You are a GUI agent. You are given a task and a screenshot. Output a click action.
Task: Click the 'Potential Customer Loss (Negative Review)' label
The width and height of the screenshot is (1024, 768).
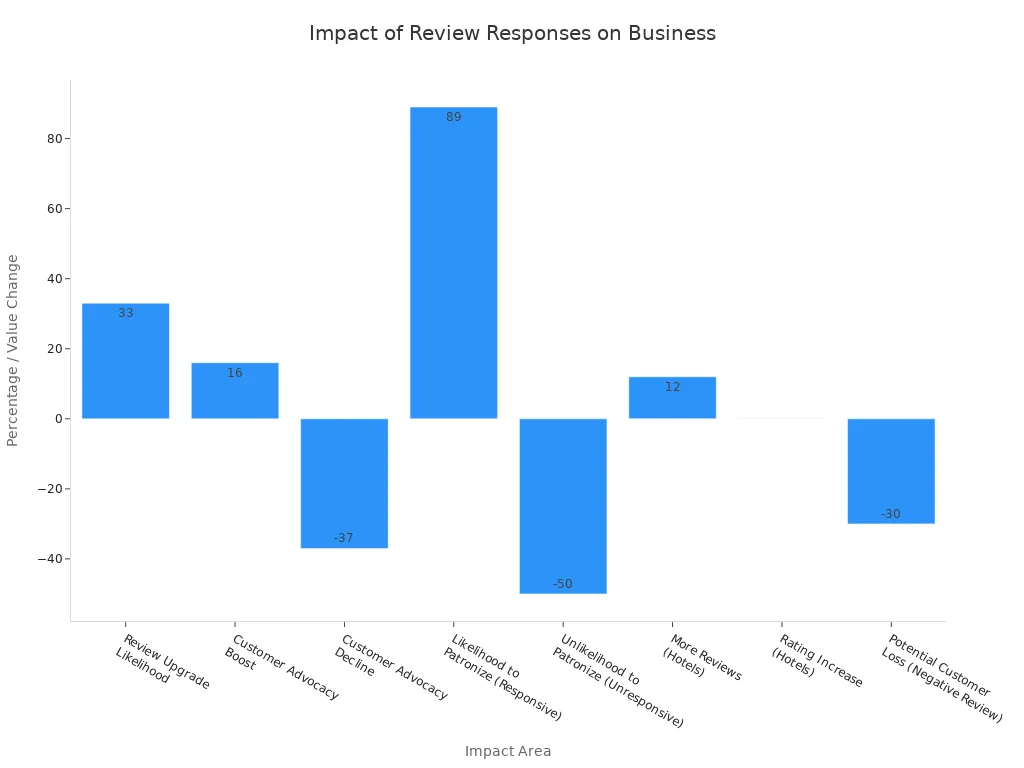tap(941, 678)
